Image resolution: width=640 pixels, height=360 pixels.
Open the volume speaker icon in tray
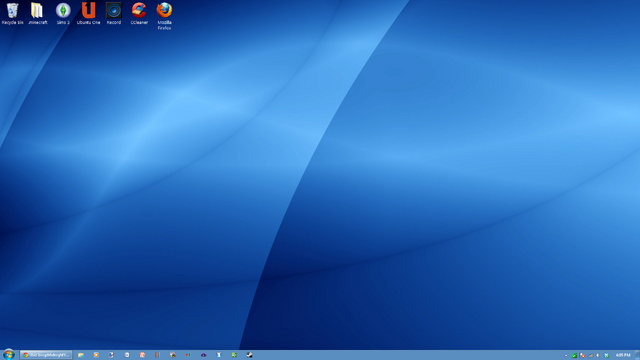pyautogui.click(x=598, y=355)
